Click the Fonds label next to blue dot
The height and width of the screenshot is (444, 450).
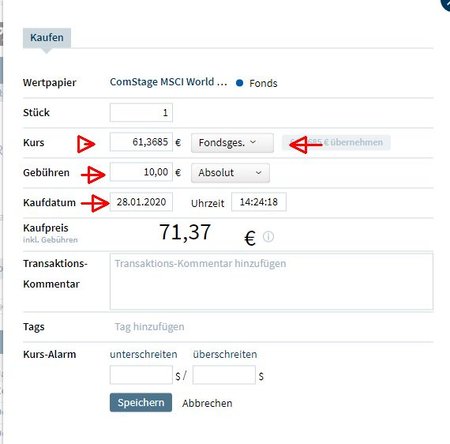click(263, 83)
